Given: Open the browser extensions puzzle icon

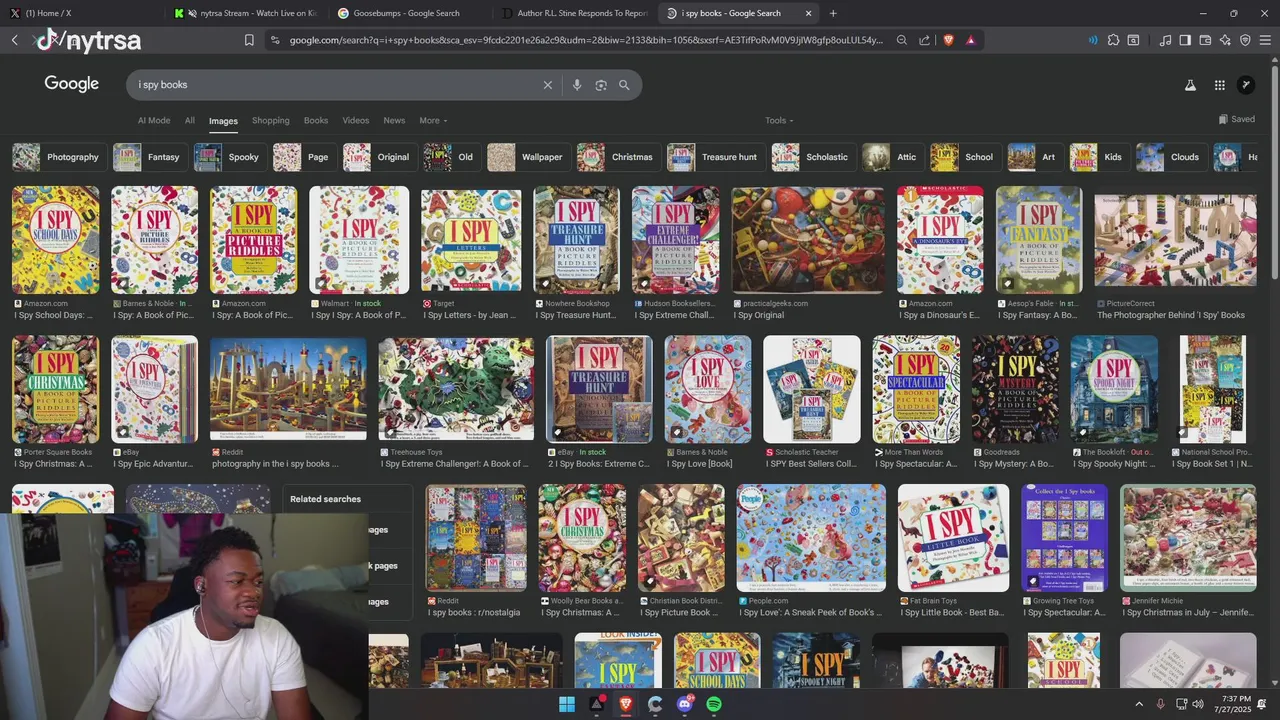Looking at the screenshot, I should coord(1113,40).
